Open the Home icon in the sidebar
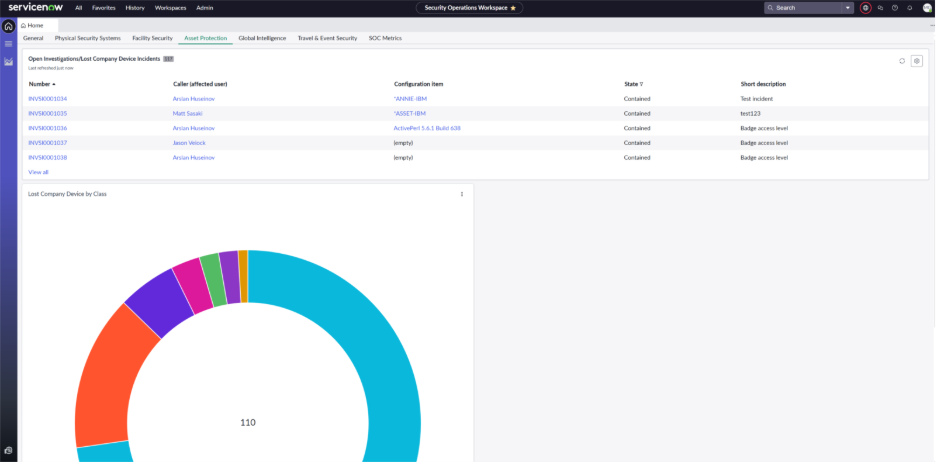The height and width of the screenshot is (462, 936). click(8, 26)
